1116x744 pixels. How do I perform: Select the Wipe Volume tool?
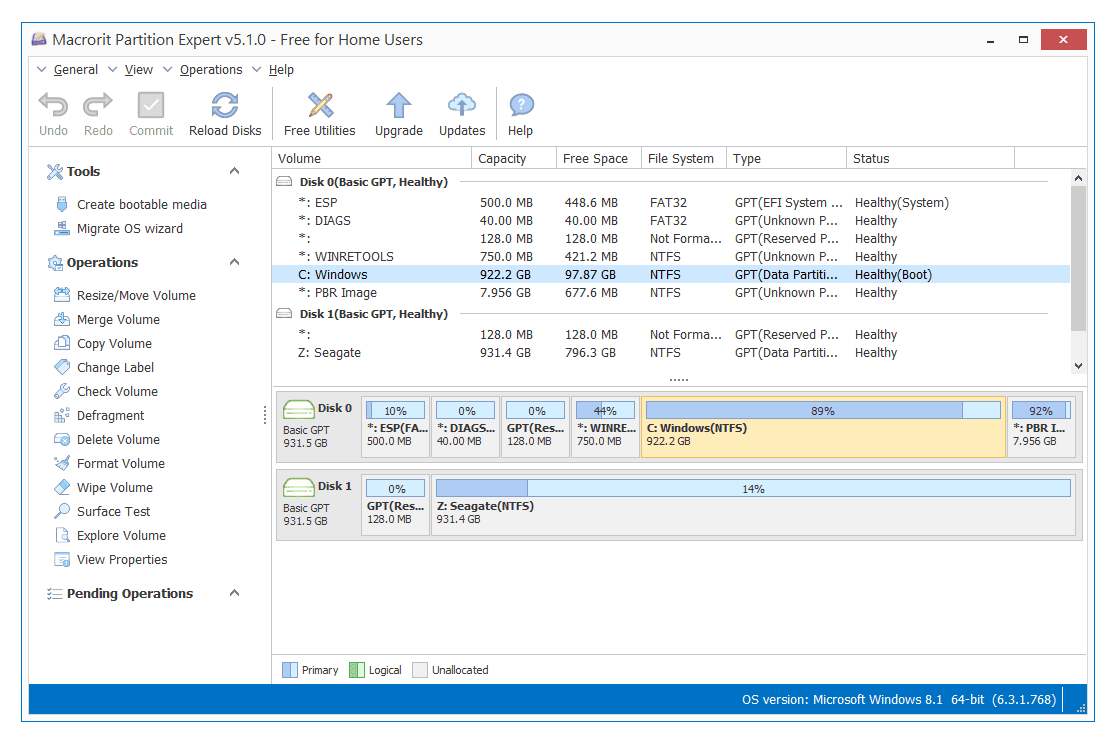(x=112, y=487)
